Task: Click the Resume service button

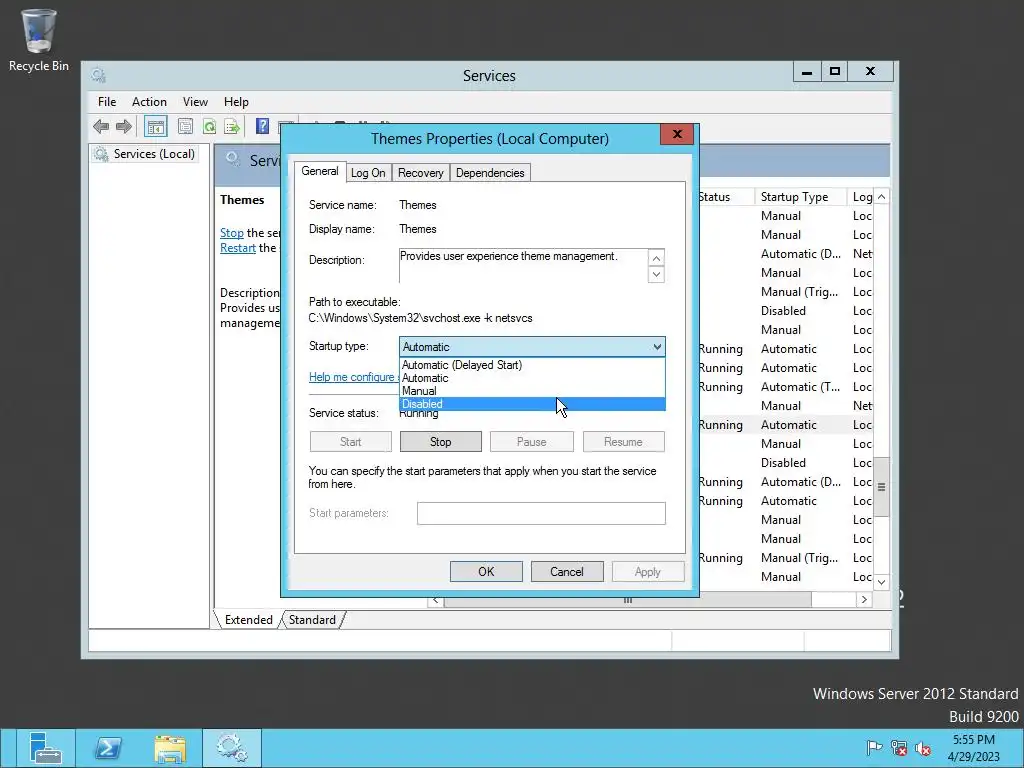Action: pyautogui.click(x=623, y=442)
